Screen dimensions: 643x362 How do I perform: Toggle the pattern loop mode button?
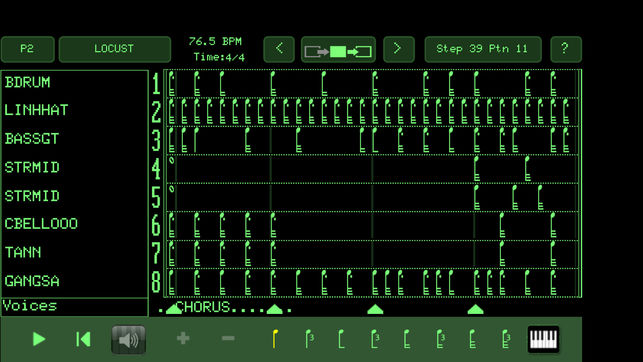coord(338,50)
